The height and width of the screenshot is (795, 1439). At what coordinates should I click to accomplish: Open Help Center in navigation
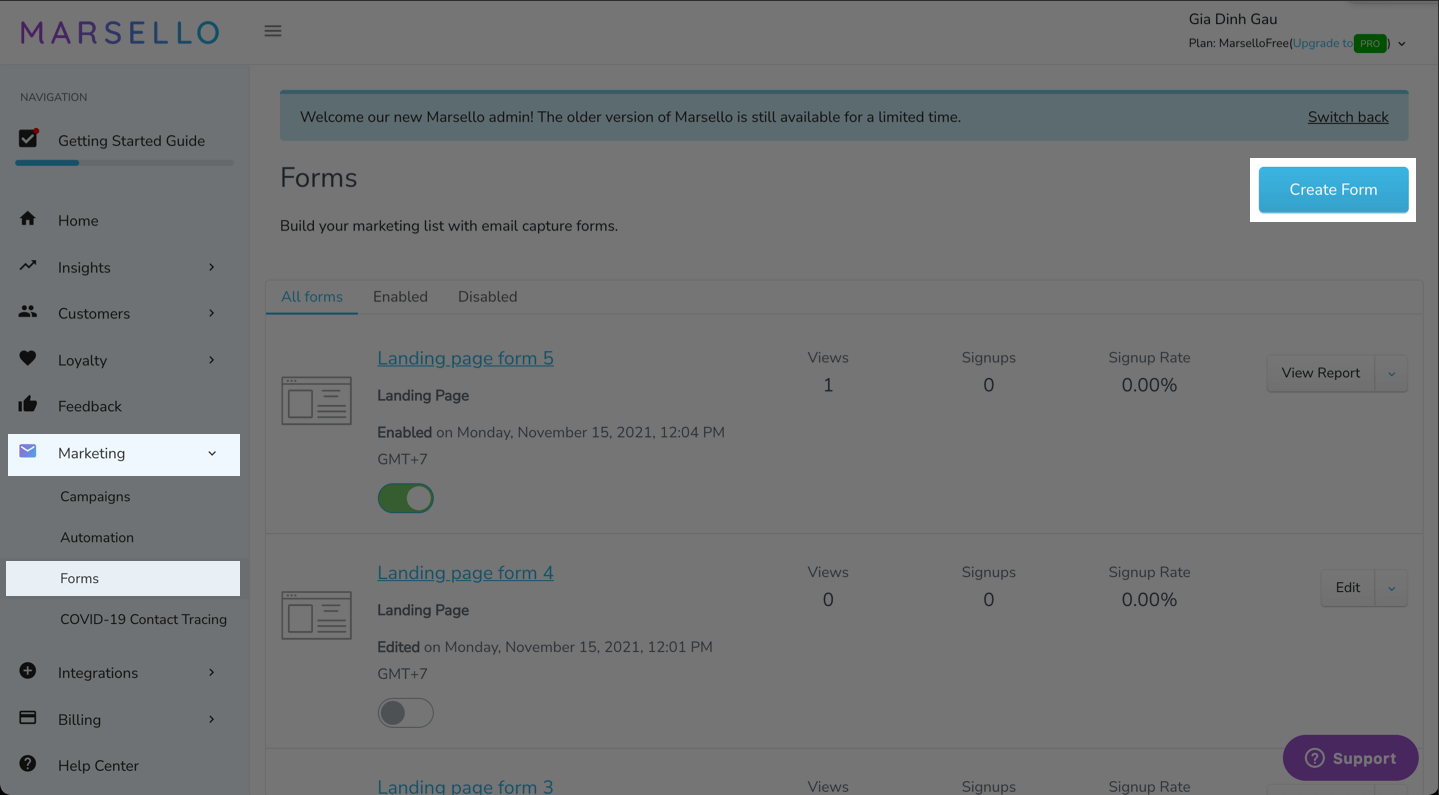(x=98, y=765)
